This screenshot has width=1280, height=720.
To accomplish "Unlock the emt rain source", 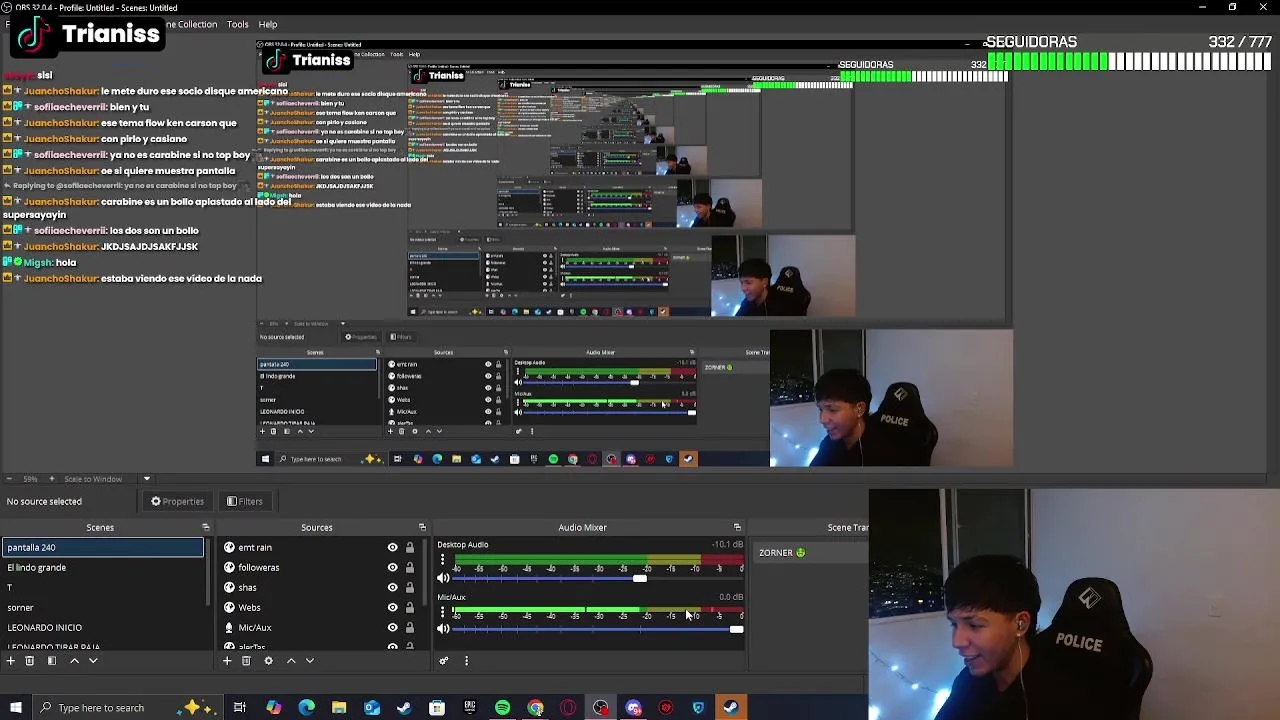I will point(410,548).
